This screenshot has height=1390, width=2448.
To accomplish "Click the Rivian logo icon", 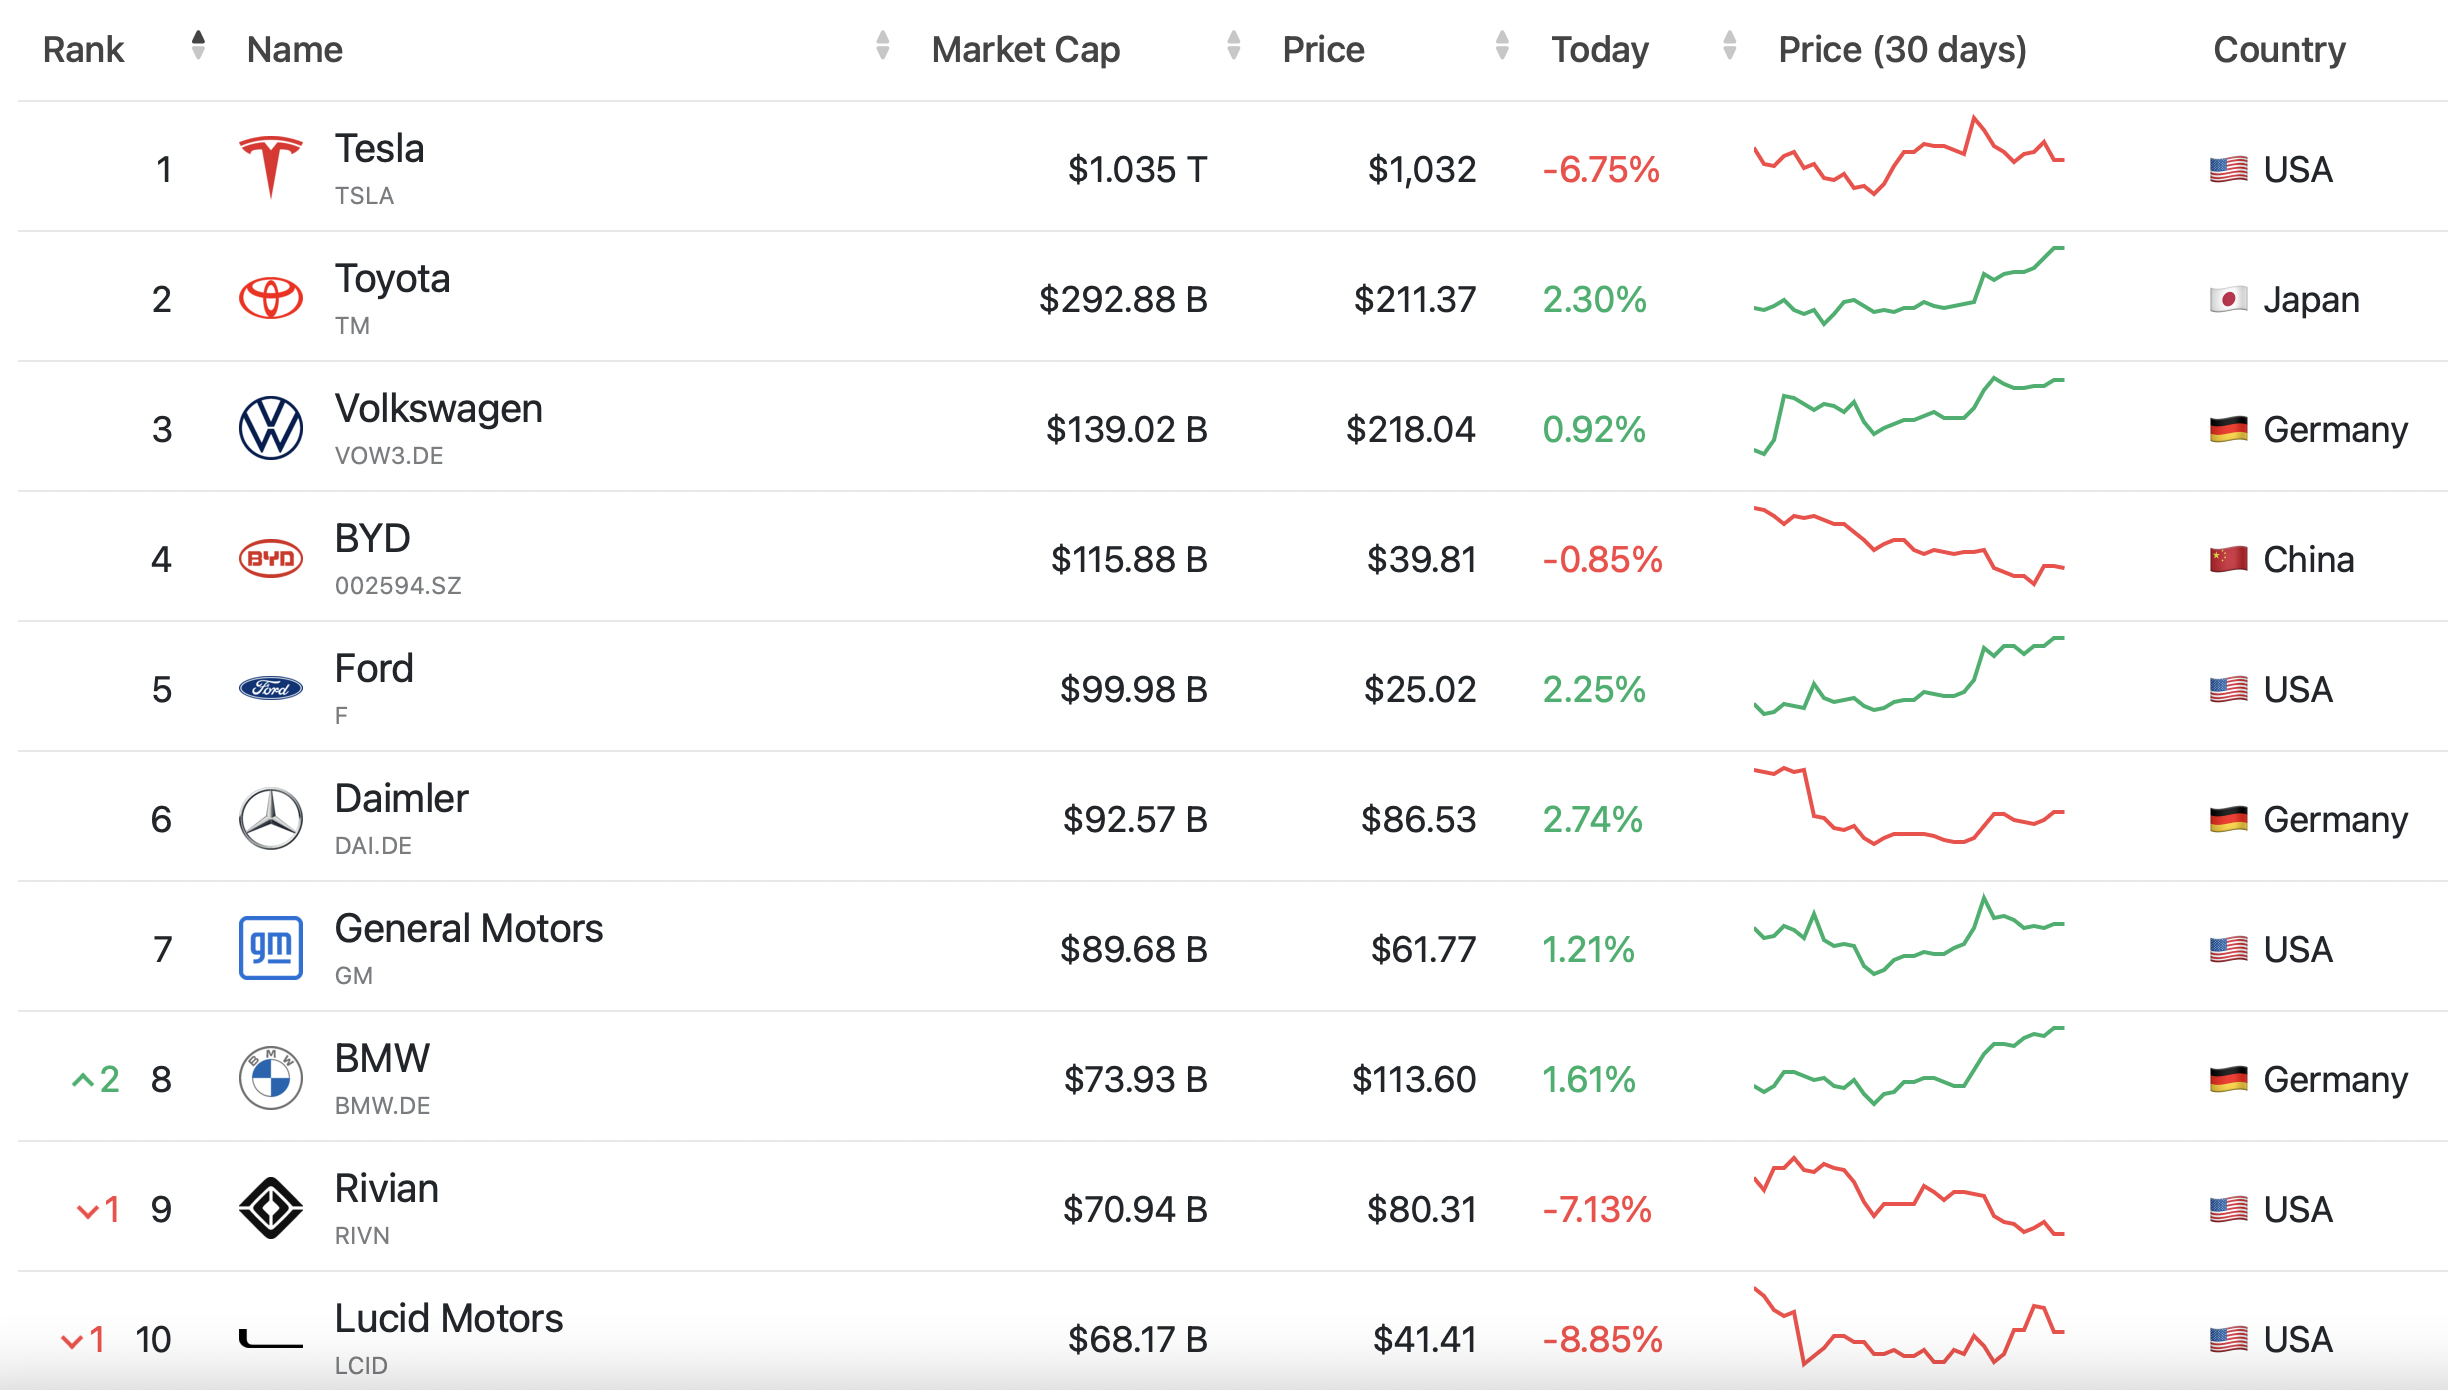I will 270,1208.
